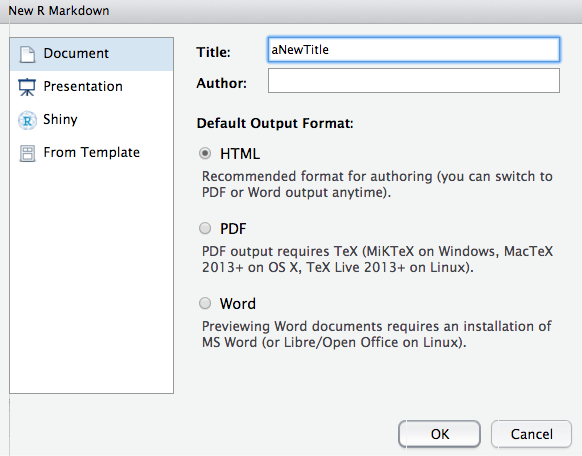Image resolution: width=582 pixels, height=456 pixels.
Task: Enable the PDF output radio button
Action: click(205, 228)
